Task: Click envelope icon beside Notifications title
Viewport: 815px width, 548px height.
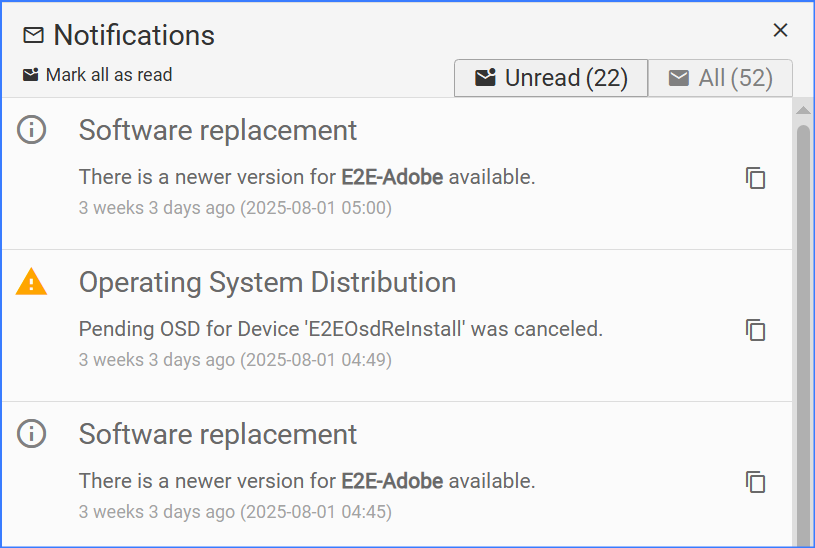Action: click(34, 36)
